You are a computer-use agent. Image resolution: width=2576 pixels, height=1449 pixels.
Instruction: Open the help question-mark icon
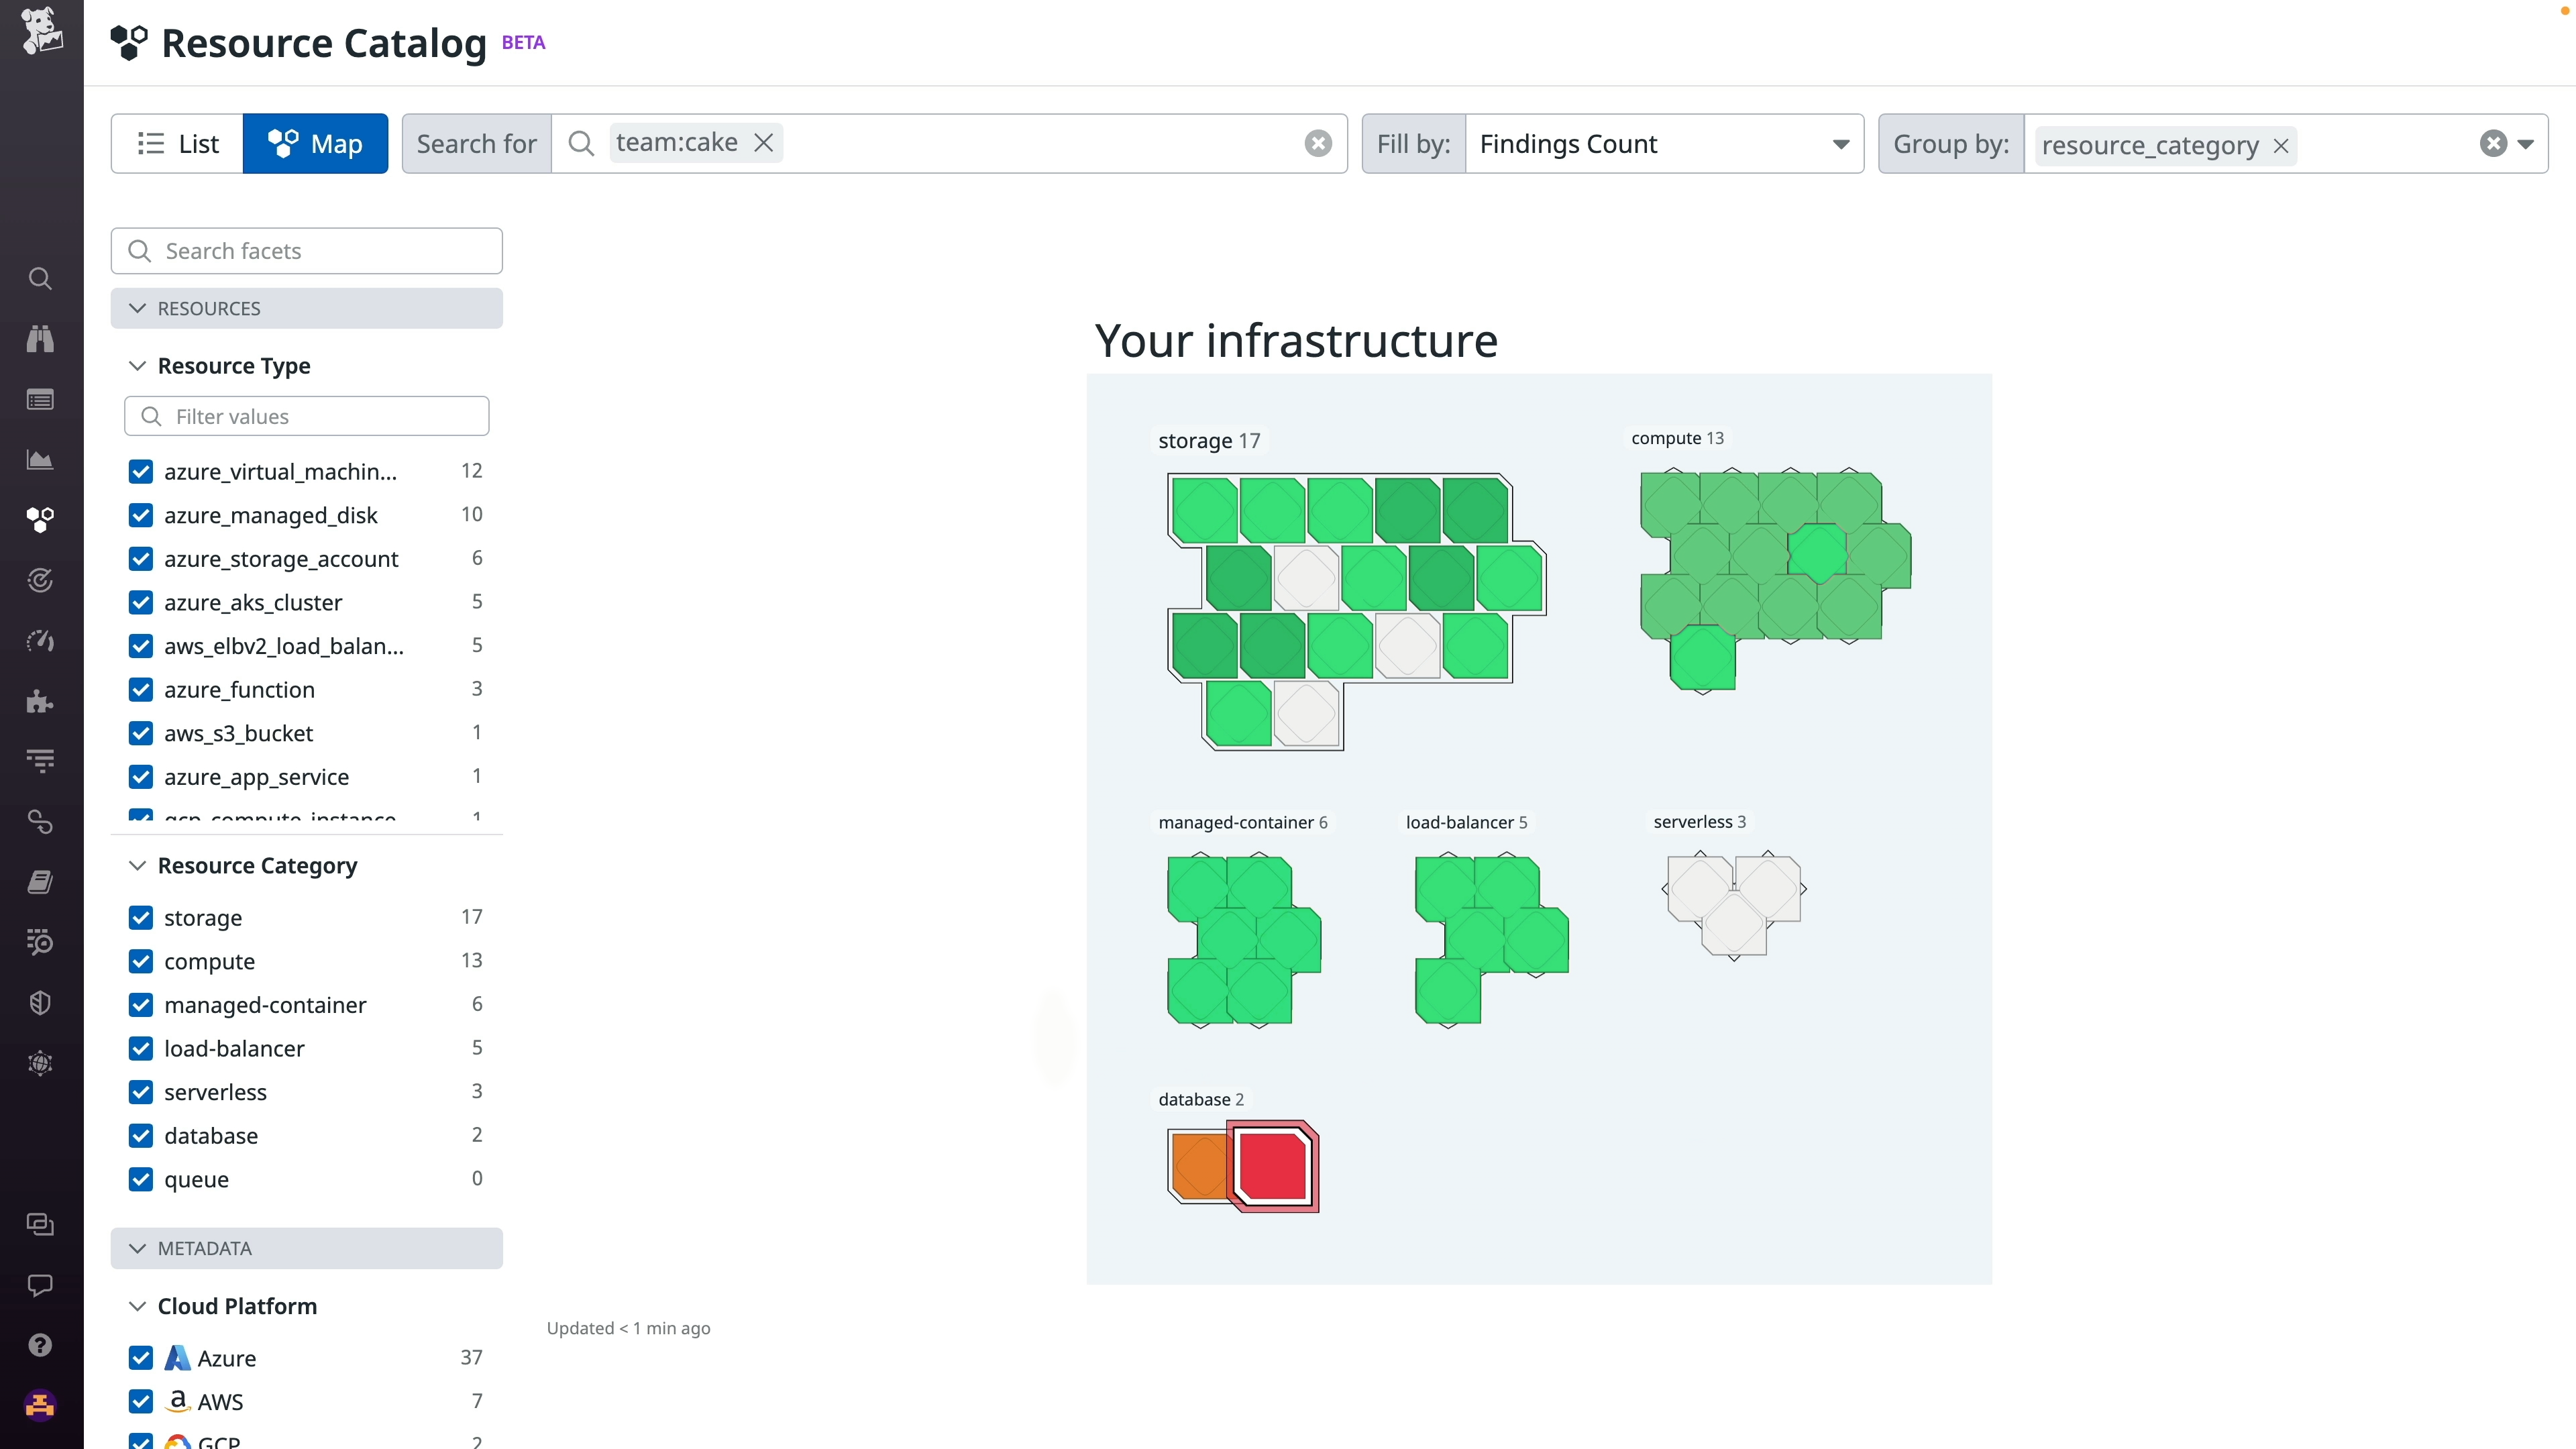[x=40, y=1344]
